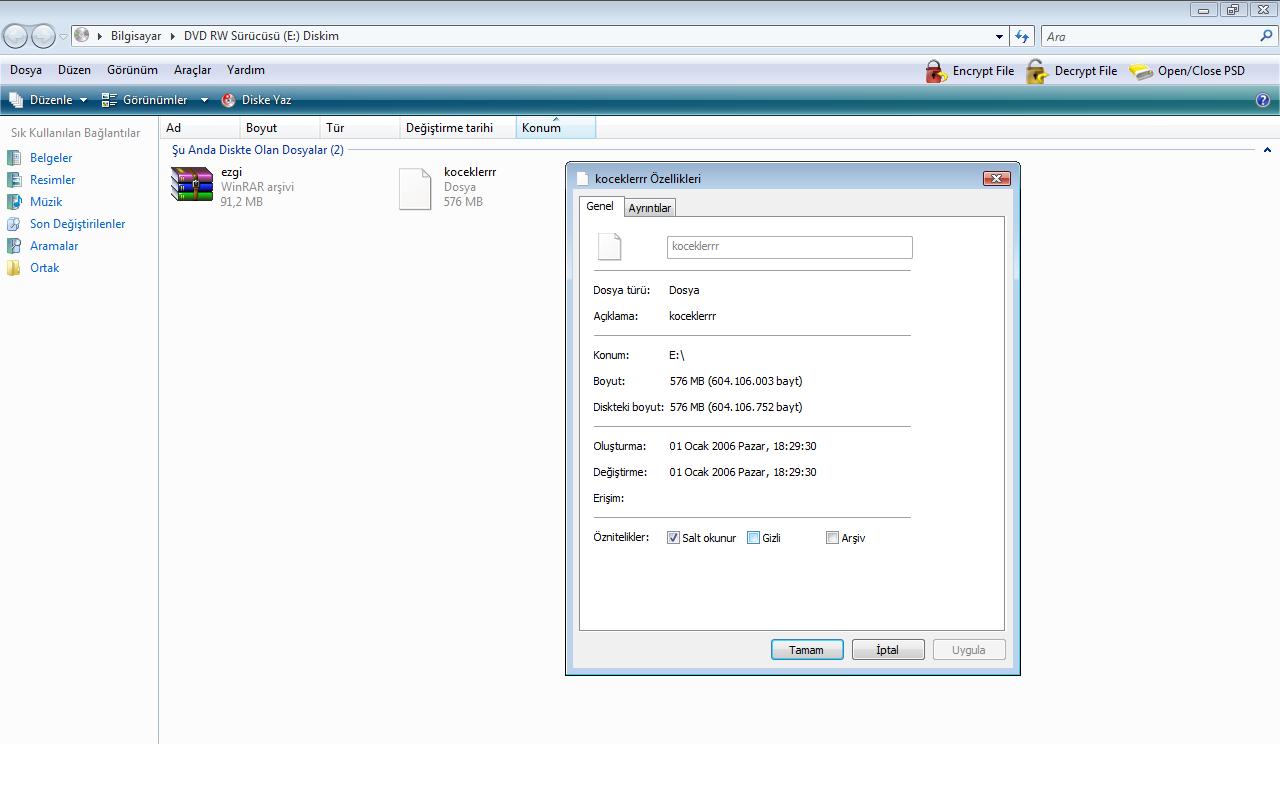Select the koceklerrr blank file icon

415,189
